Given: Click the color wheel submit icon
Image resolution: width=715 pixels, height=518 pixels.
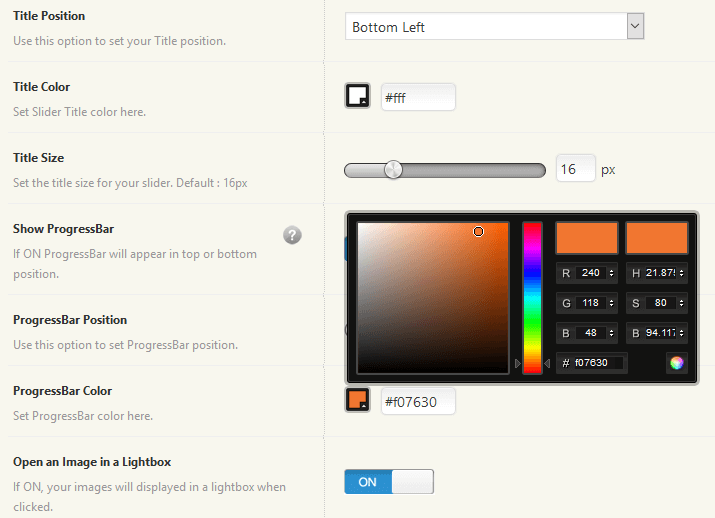Looking at the screenshot, I should (x=676, y=363).
